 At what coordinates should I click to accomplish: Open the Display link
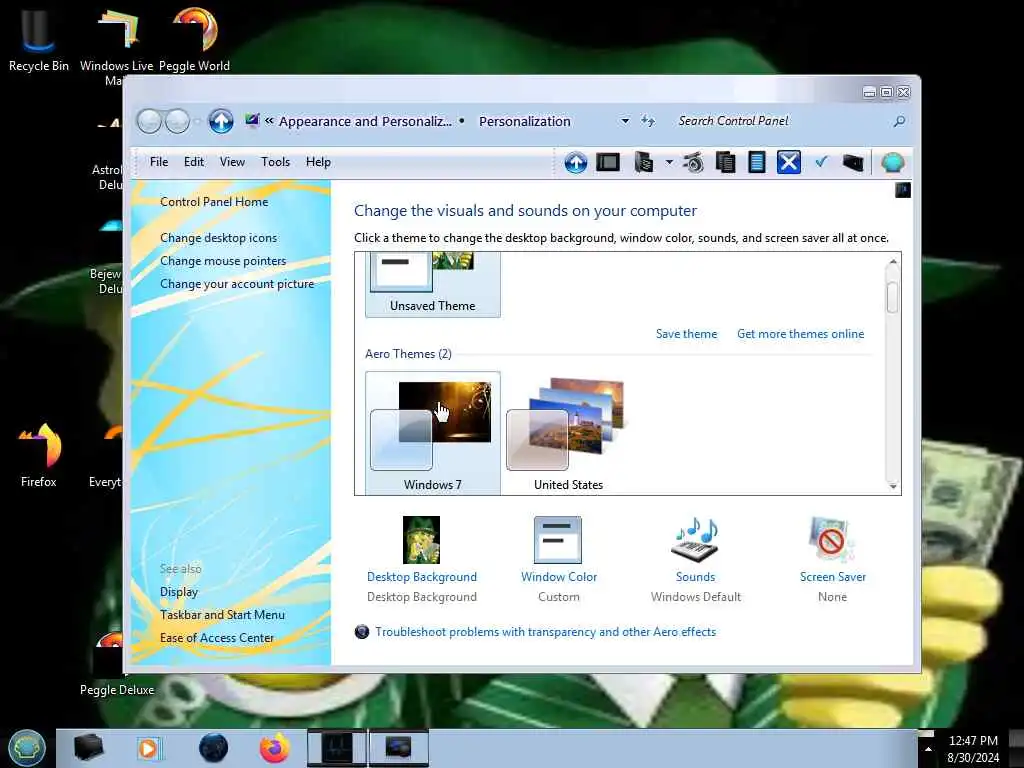(179, 592)
